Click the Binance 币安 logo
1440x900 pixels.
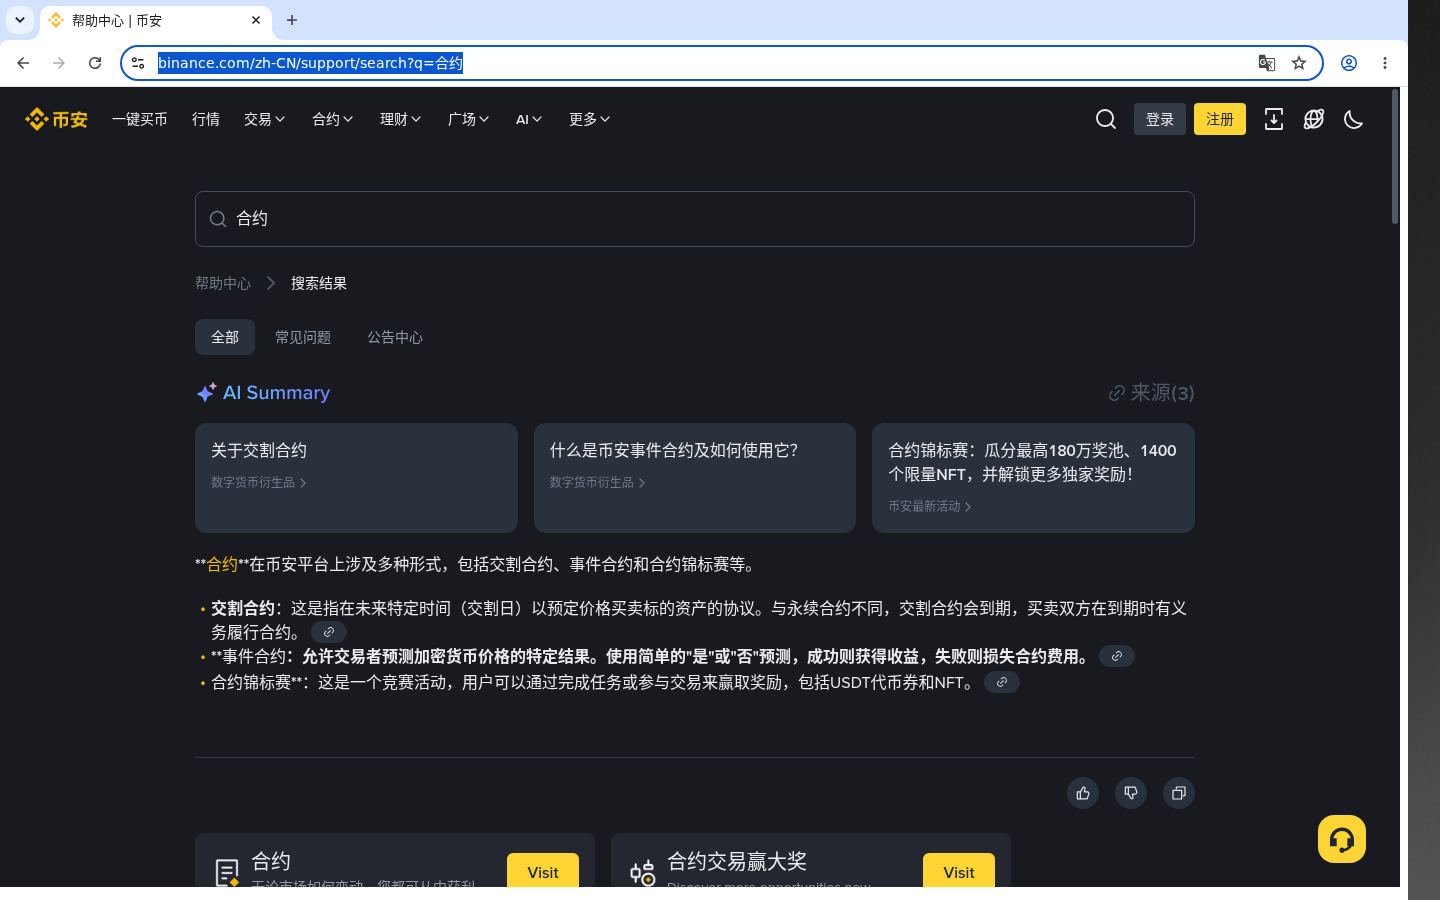pyautogui.click(x=57, y=119)
